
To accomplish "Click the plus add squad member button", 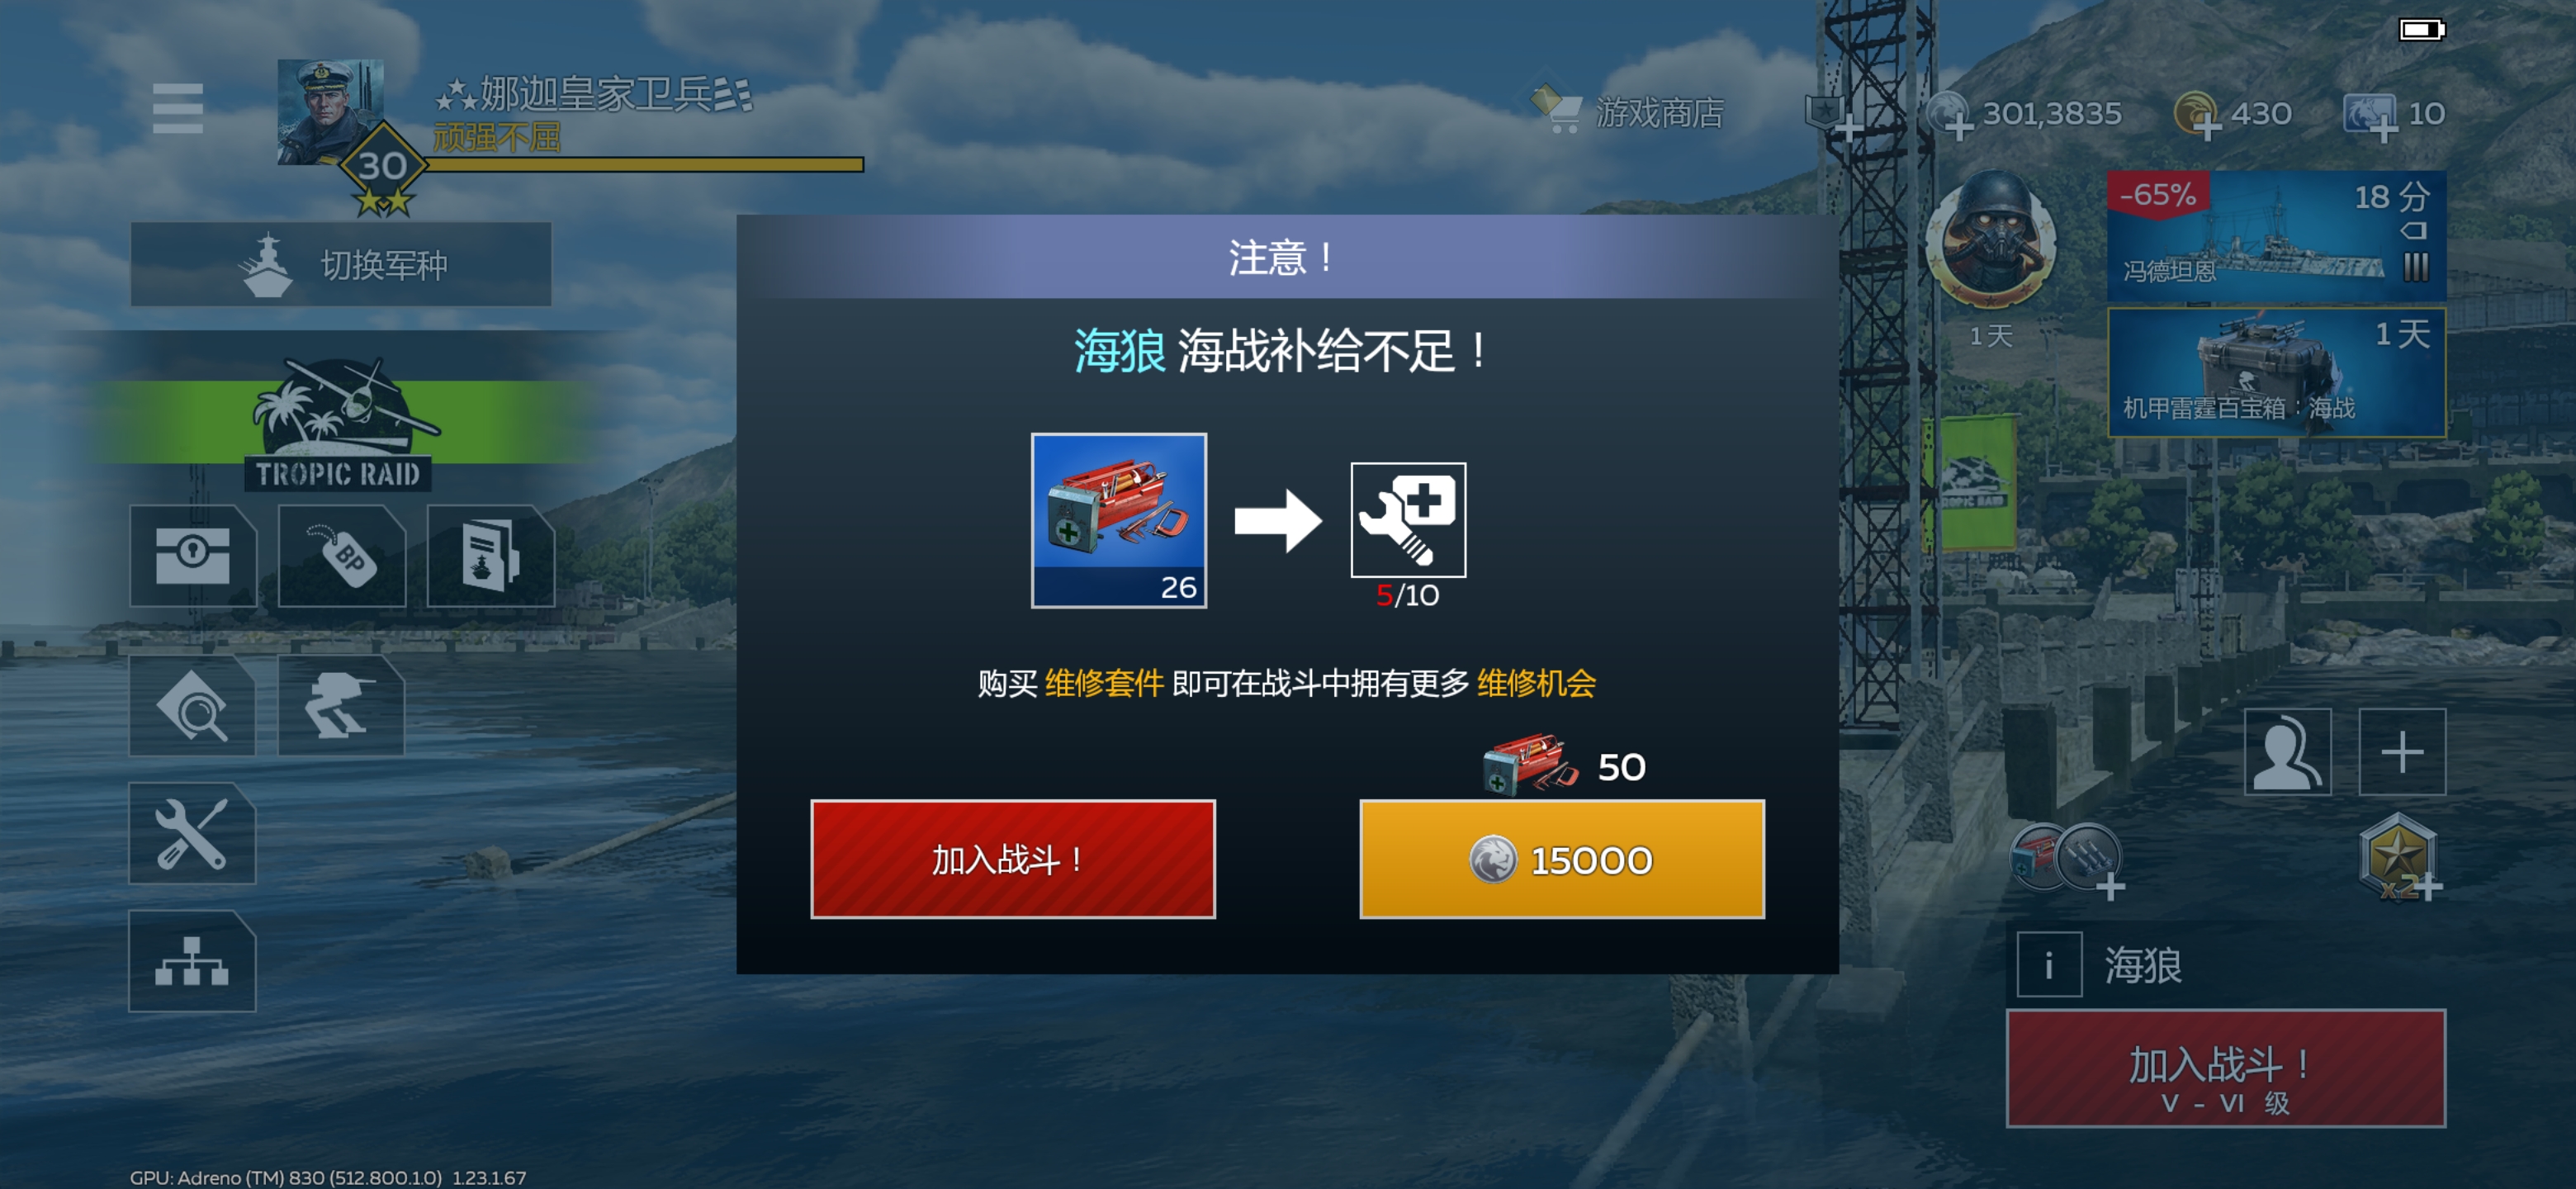I will click(x=2402, y=752).
